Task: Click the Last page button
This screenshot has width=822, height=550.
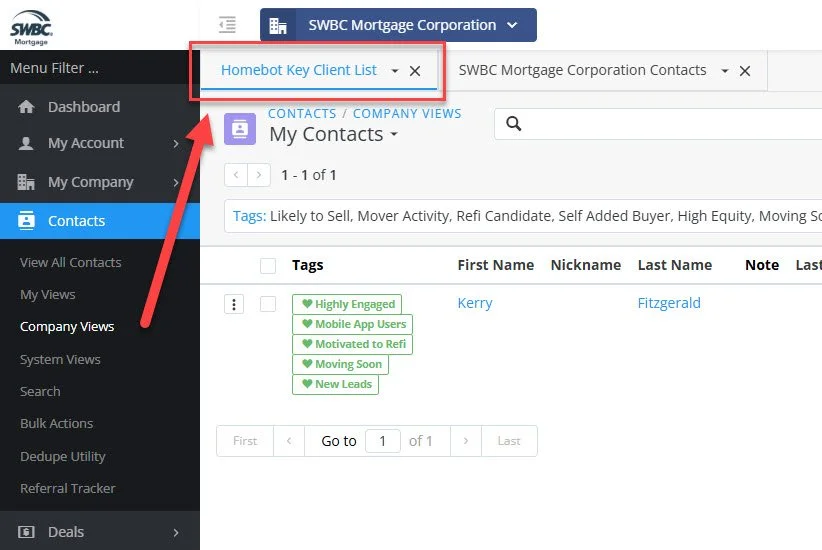Action: pos(509,441)
